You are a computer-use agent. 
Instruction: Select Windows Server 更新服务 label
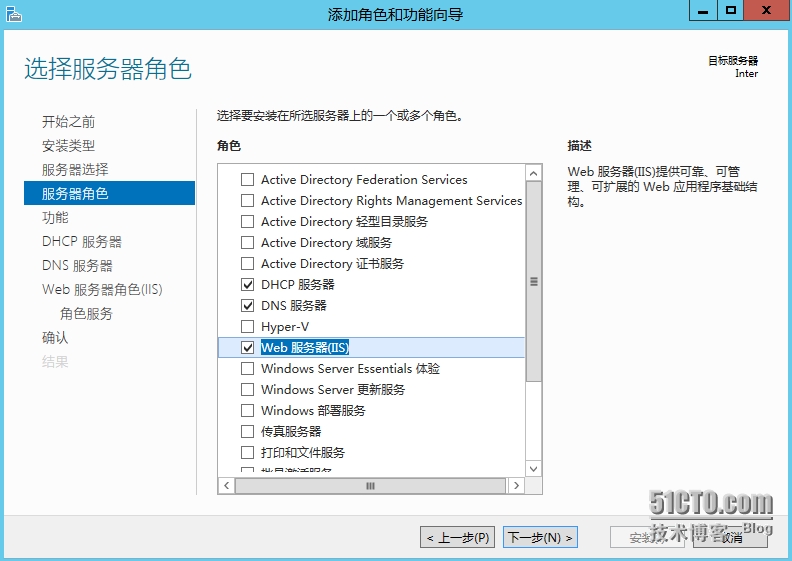pyautogui.click(x=333, y=390)
